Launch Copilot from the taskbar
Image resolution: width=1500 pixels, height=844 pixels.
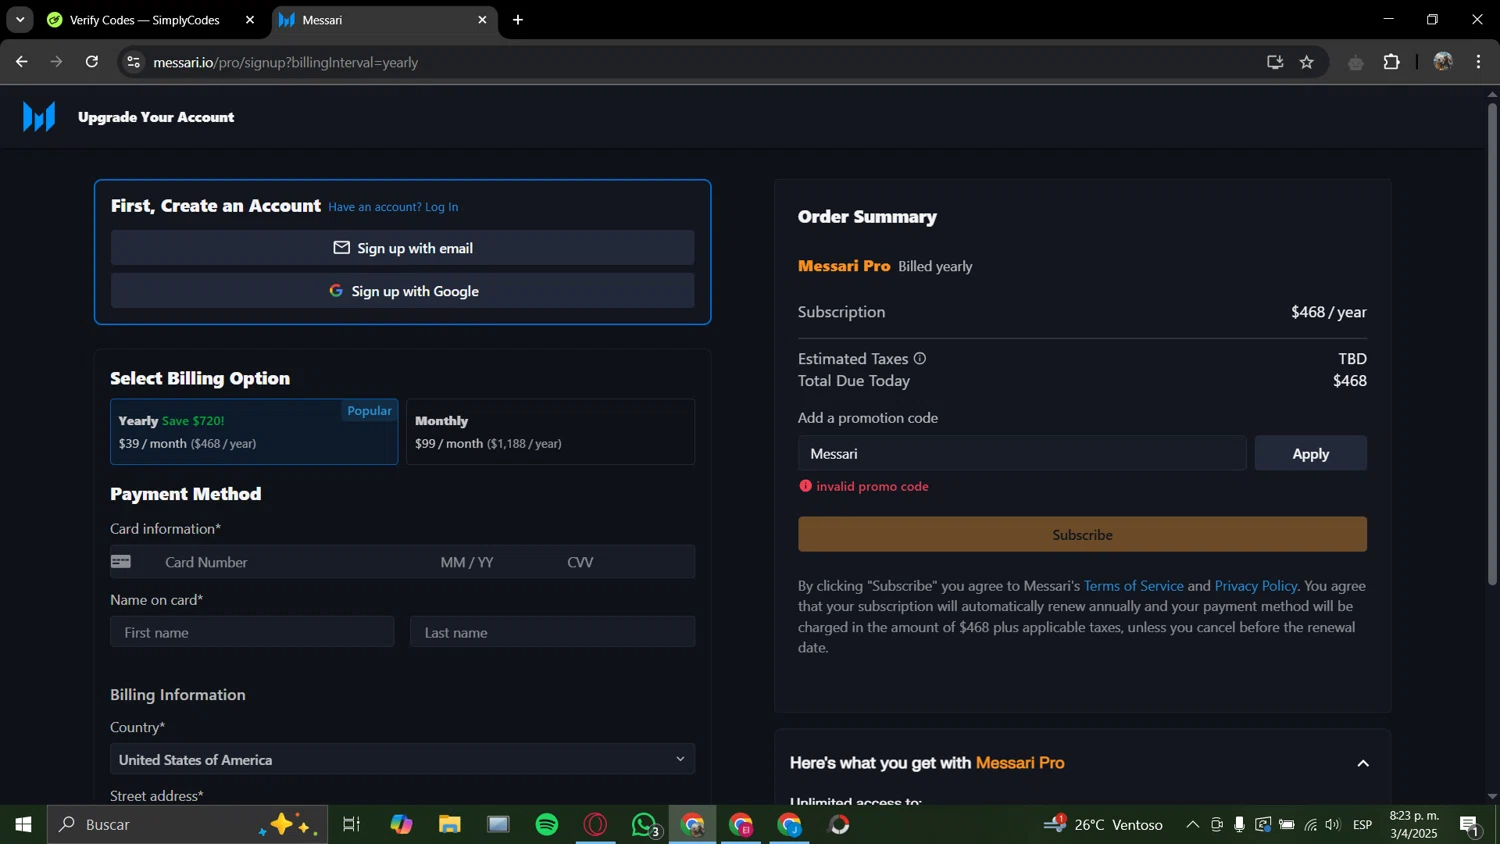tap(401, 825)
